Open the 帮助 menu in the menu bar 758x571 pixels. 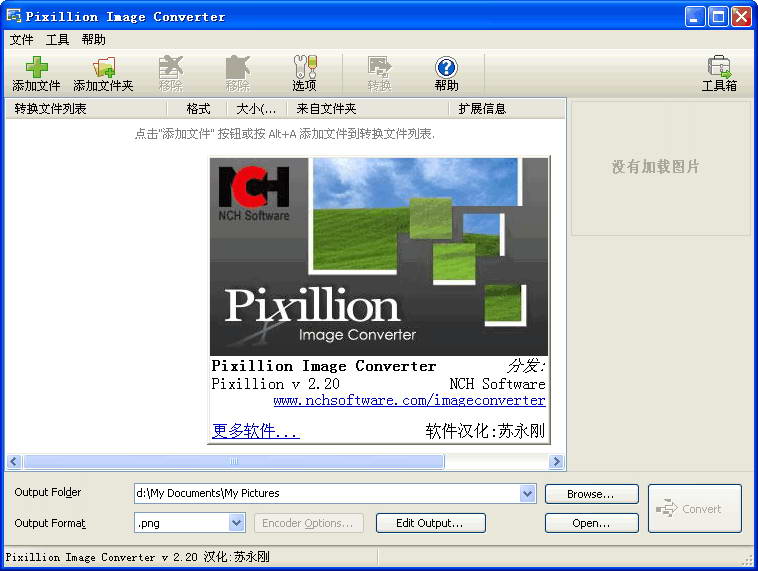(93, 40)
